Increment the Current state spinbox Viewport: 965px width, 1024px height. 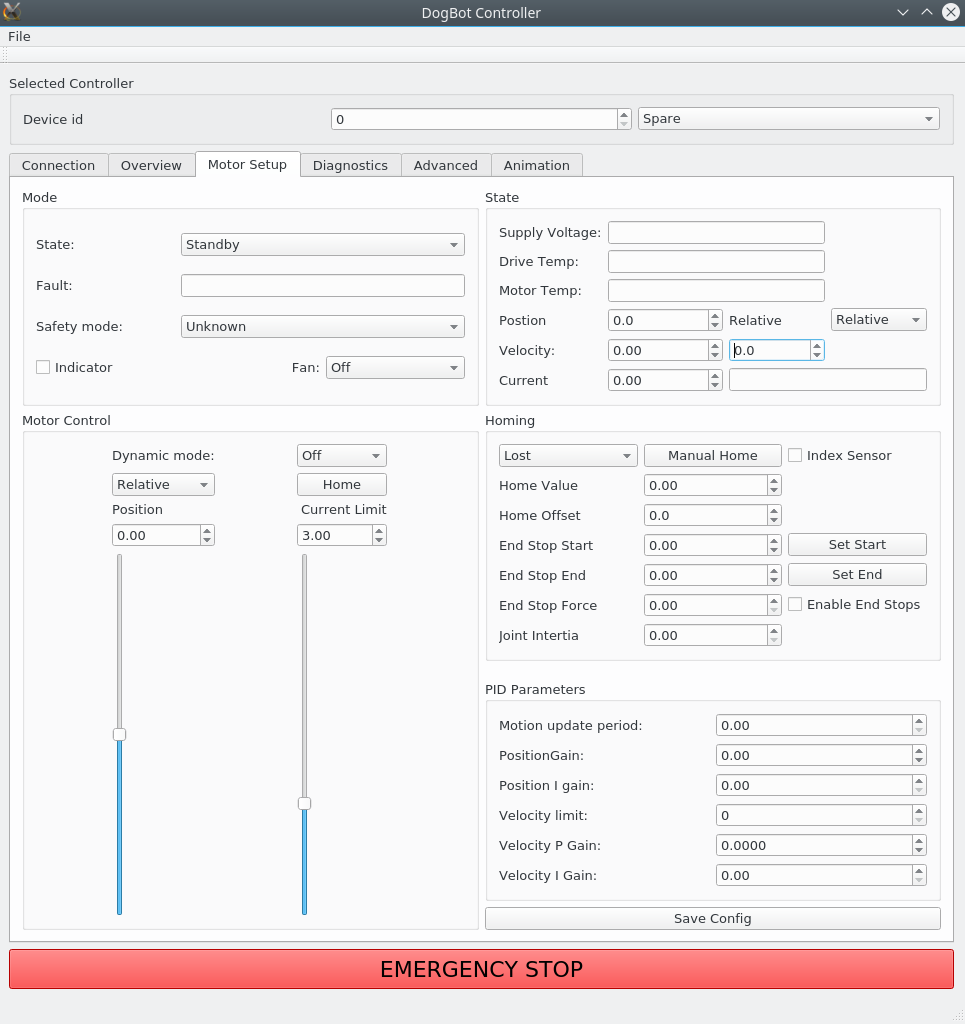(715, 376)
